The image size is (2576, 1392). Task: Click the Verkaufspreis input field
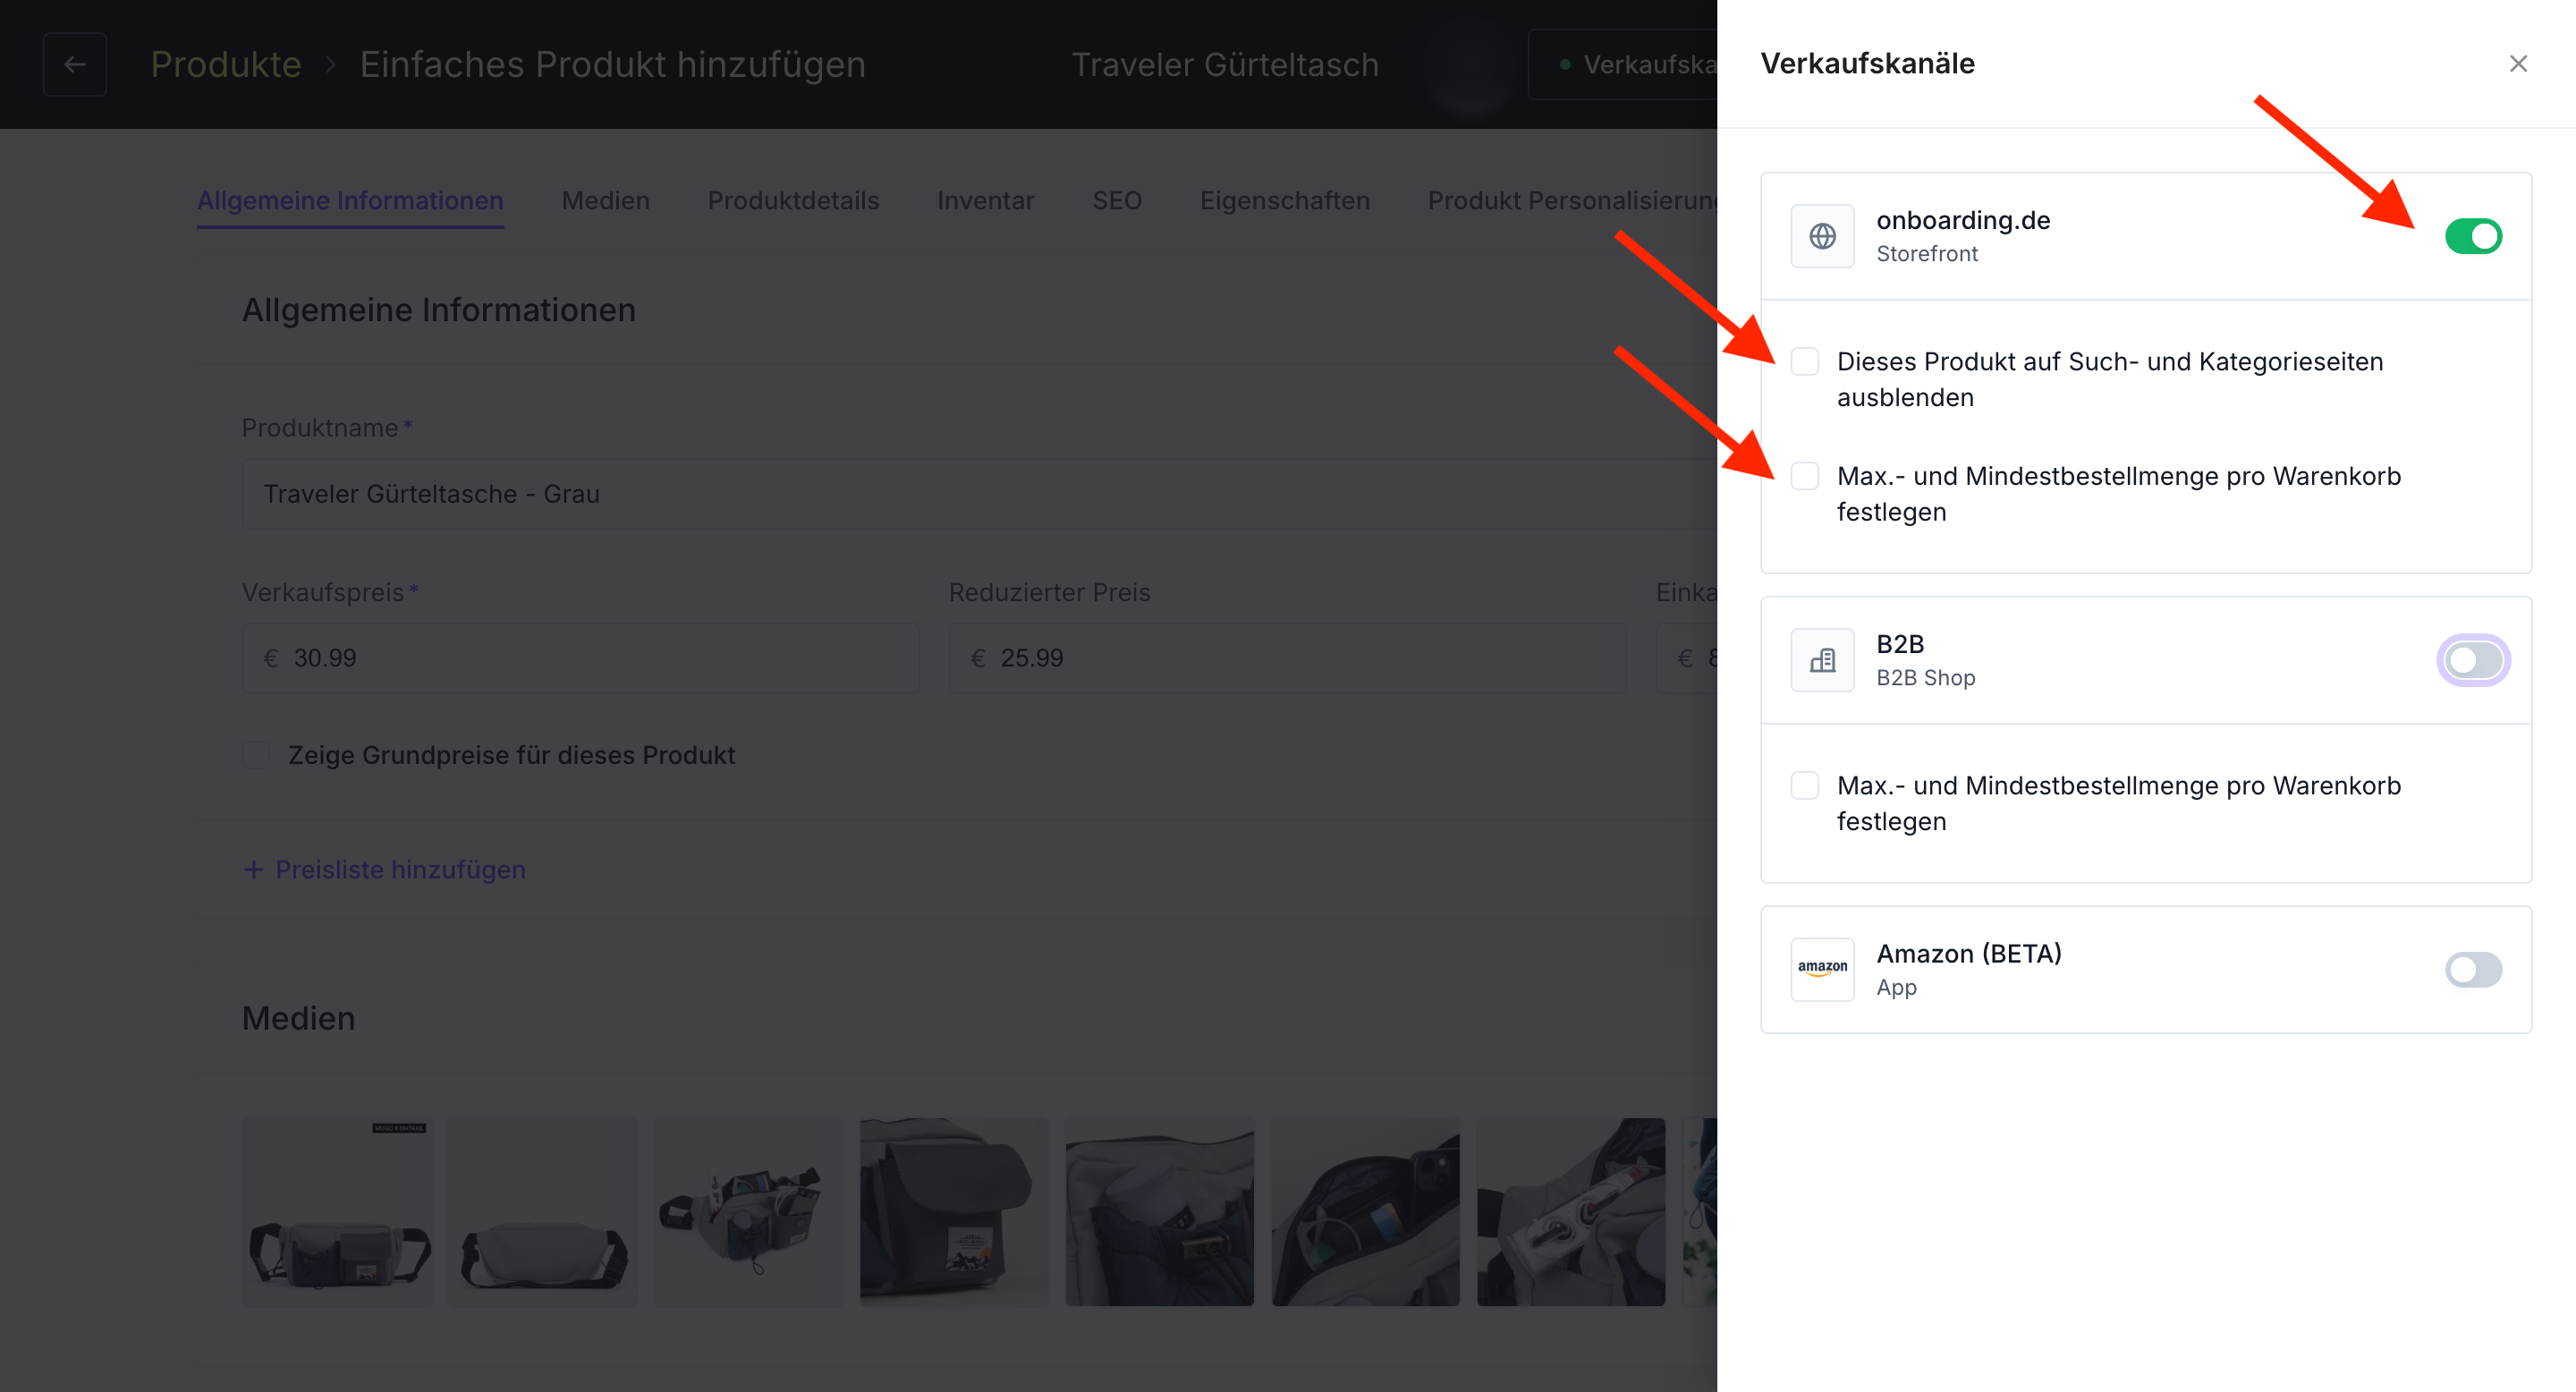point(580,658)
